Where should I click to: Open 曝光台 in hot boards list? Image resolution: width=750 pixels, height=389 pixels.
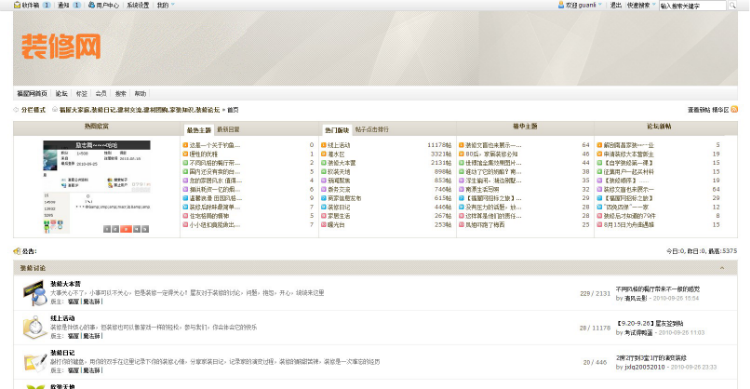tap(336, 224)
